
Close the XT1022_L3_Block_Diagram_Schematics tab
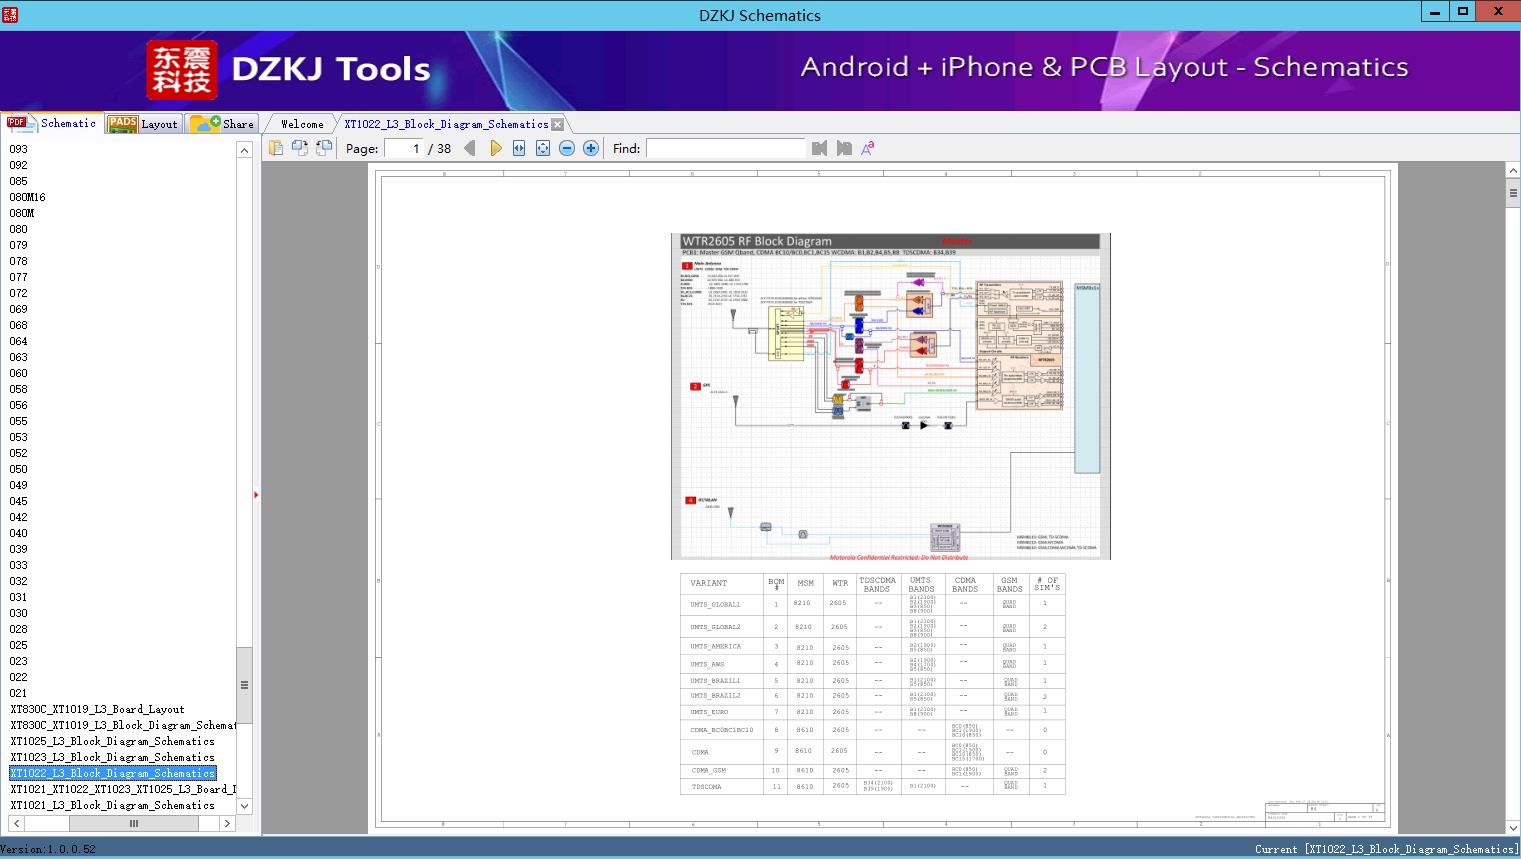pyautogui.click(x=558, y=124)
